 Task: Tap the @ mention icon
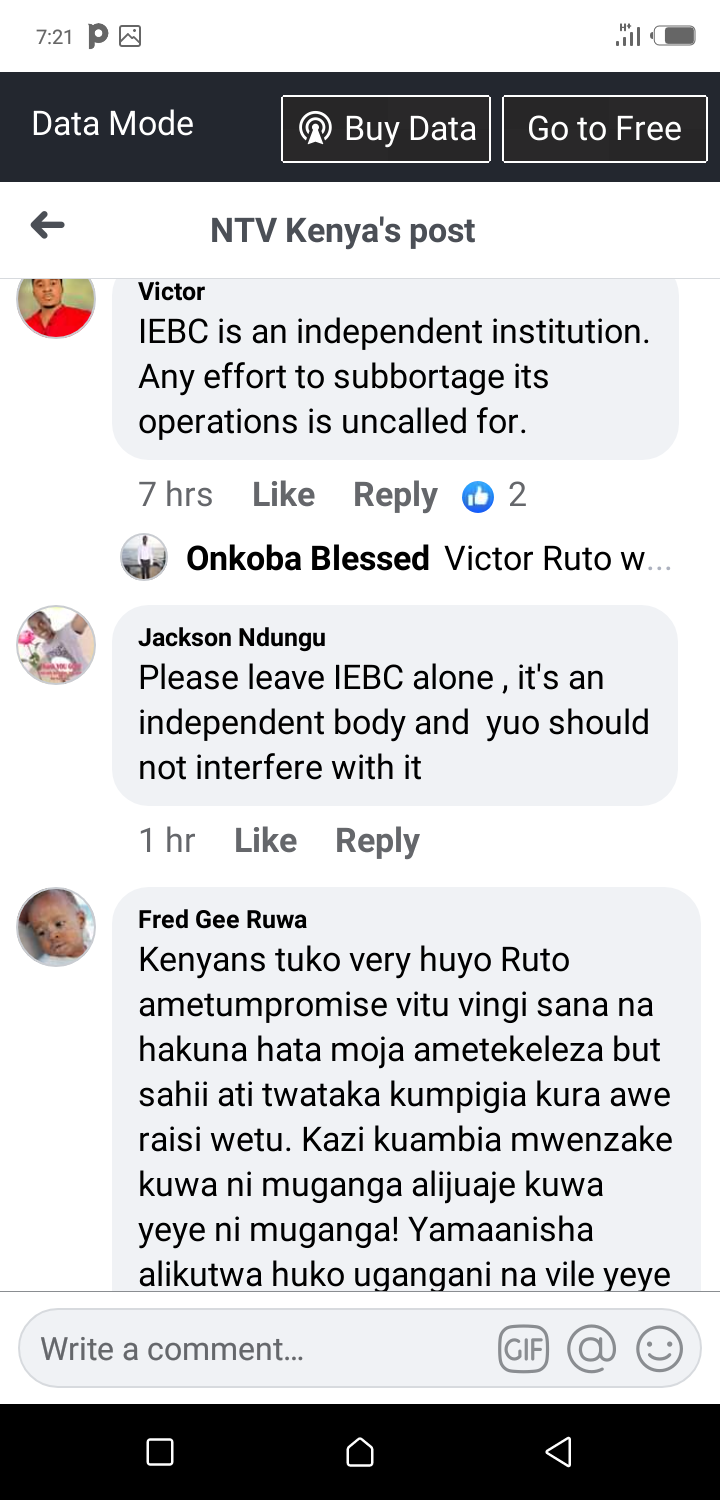pos(591,1350)
